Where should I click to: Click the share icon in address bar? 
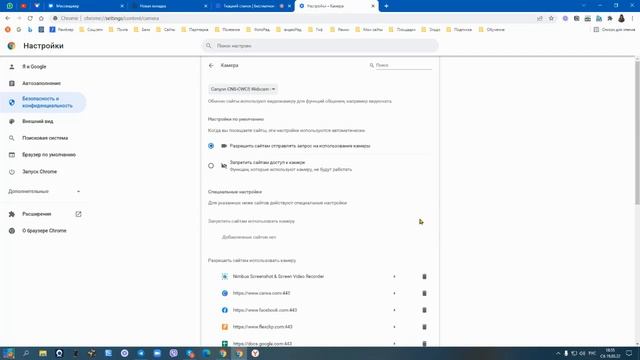pos(540,18)
